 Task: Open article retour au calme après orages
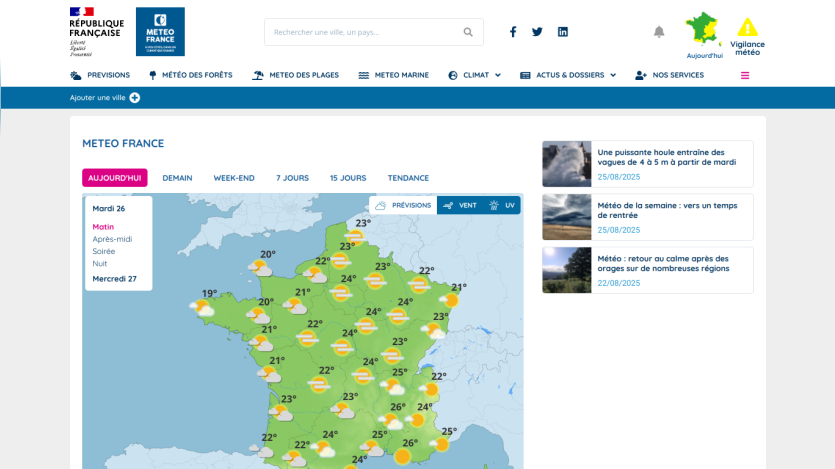663,264
